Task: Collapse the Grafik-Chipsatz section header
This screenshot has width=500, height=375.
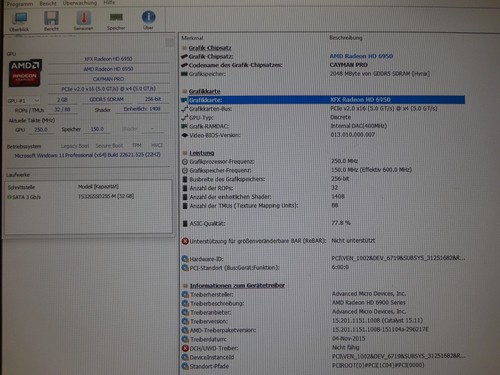Action: 210,48
